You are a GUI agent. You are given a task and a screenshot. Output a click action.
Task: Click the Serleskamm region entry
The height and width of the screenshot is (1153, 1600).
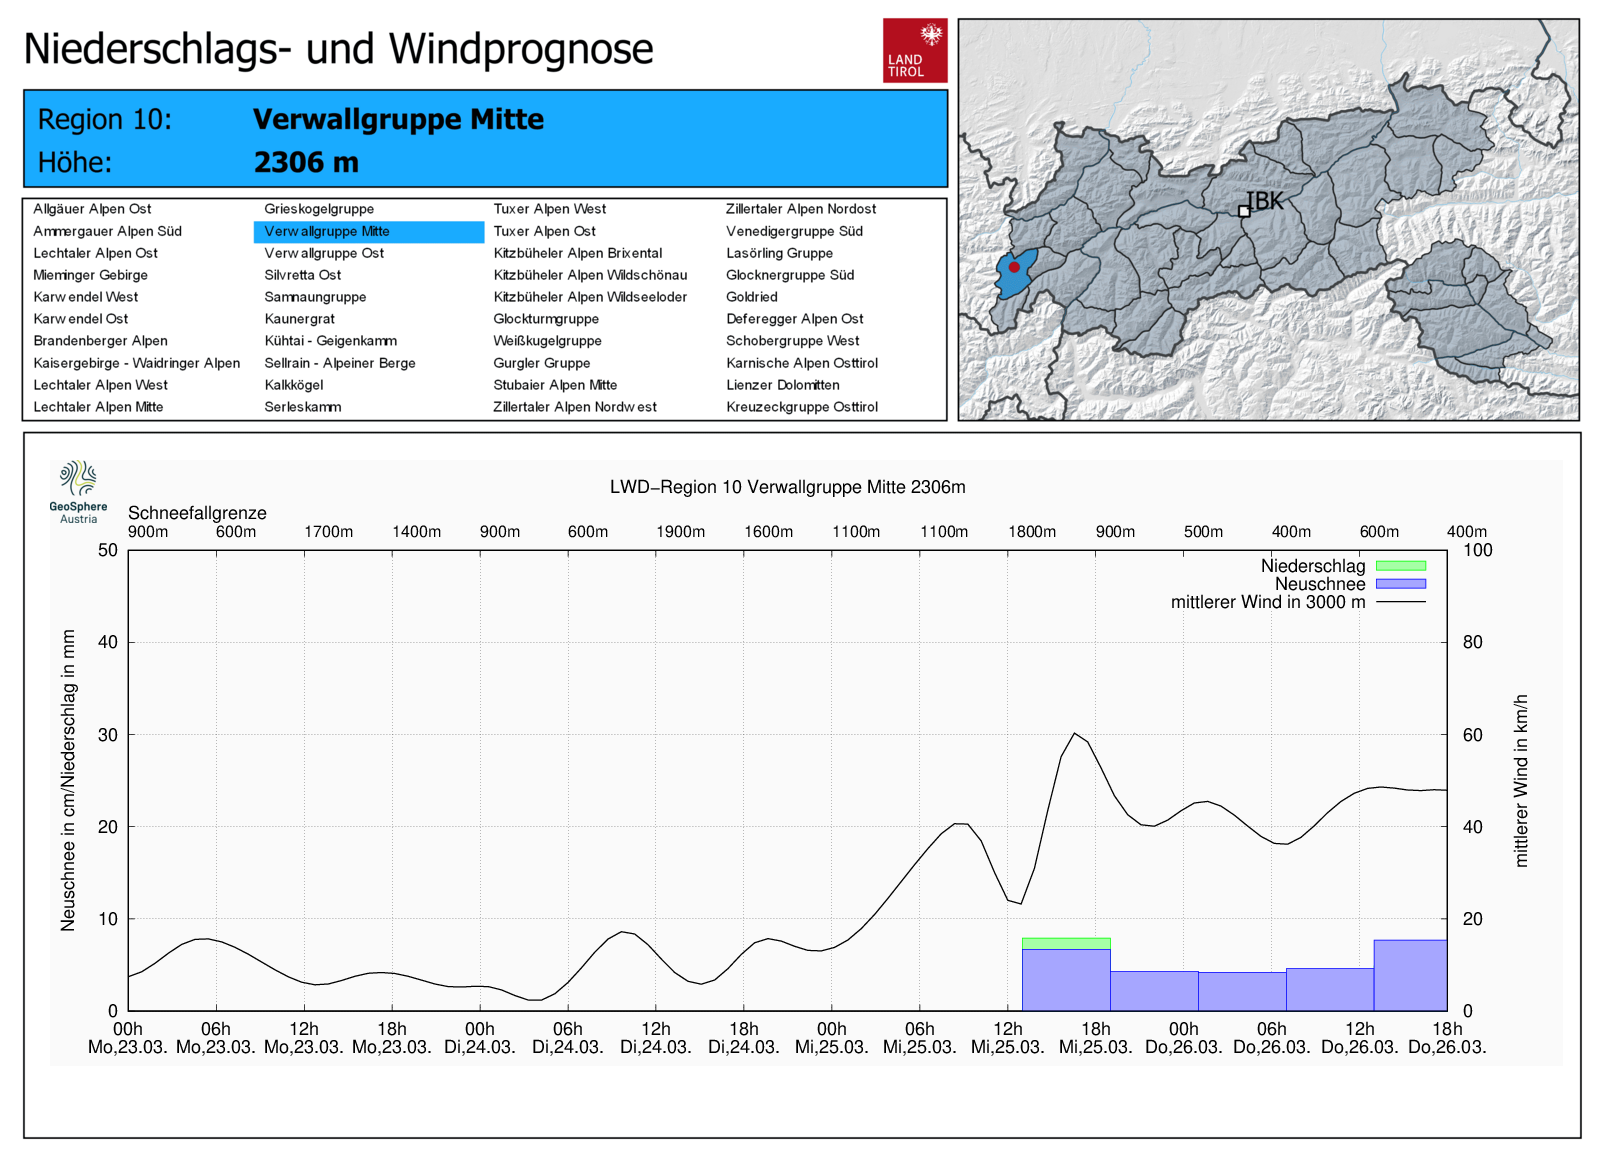click(x=302, y=407)
